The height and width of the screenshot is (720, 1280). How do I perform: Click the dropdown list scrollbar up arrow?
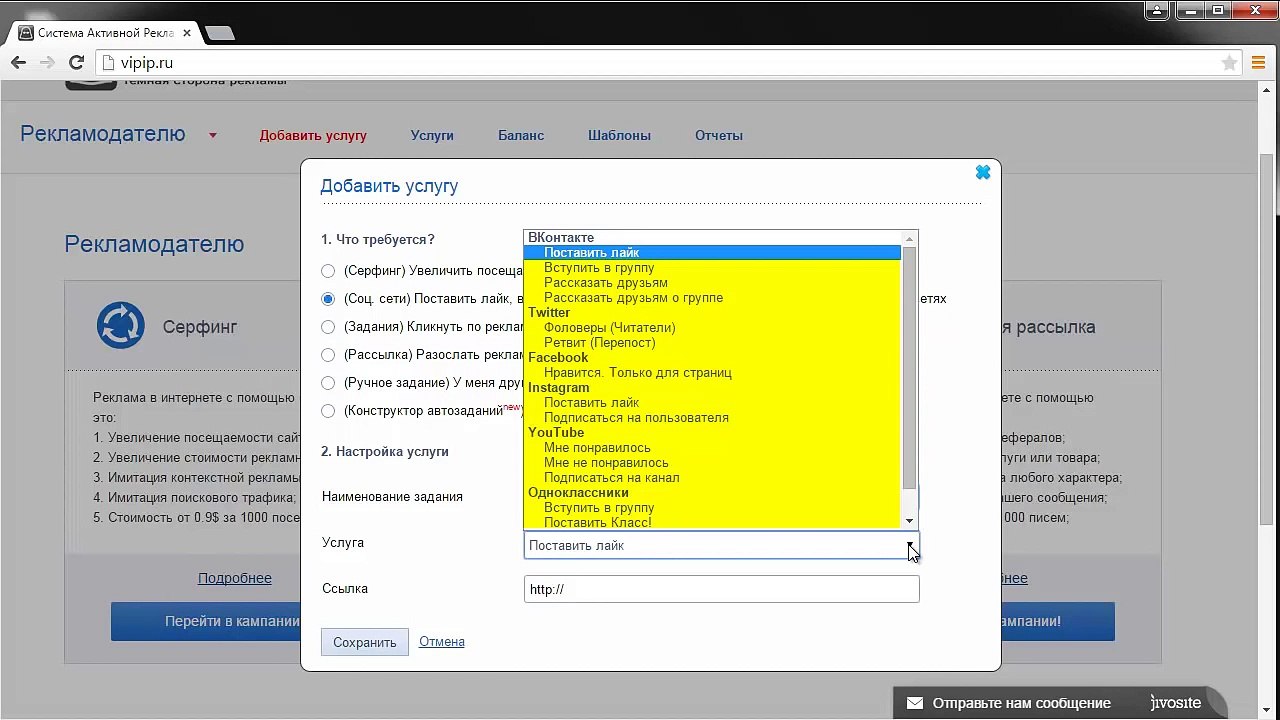click(x=909, y=238)
